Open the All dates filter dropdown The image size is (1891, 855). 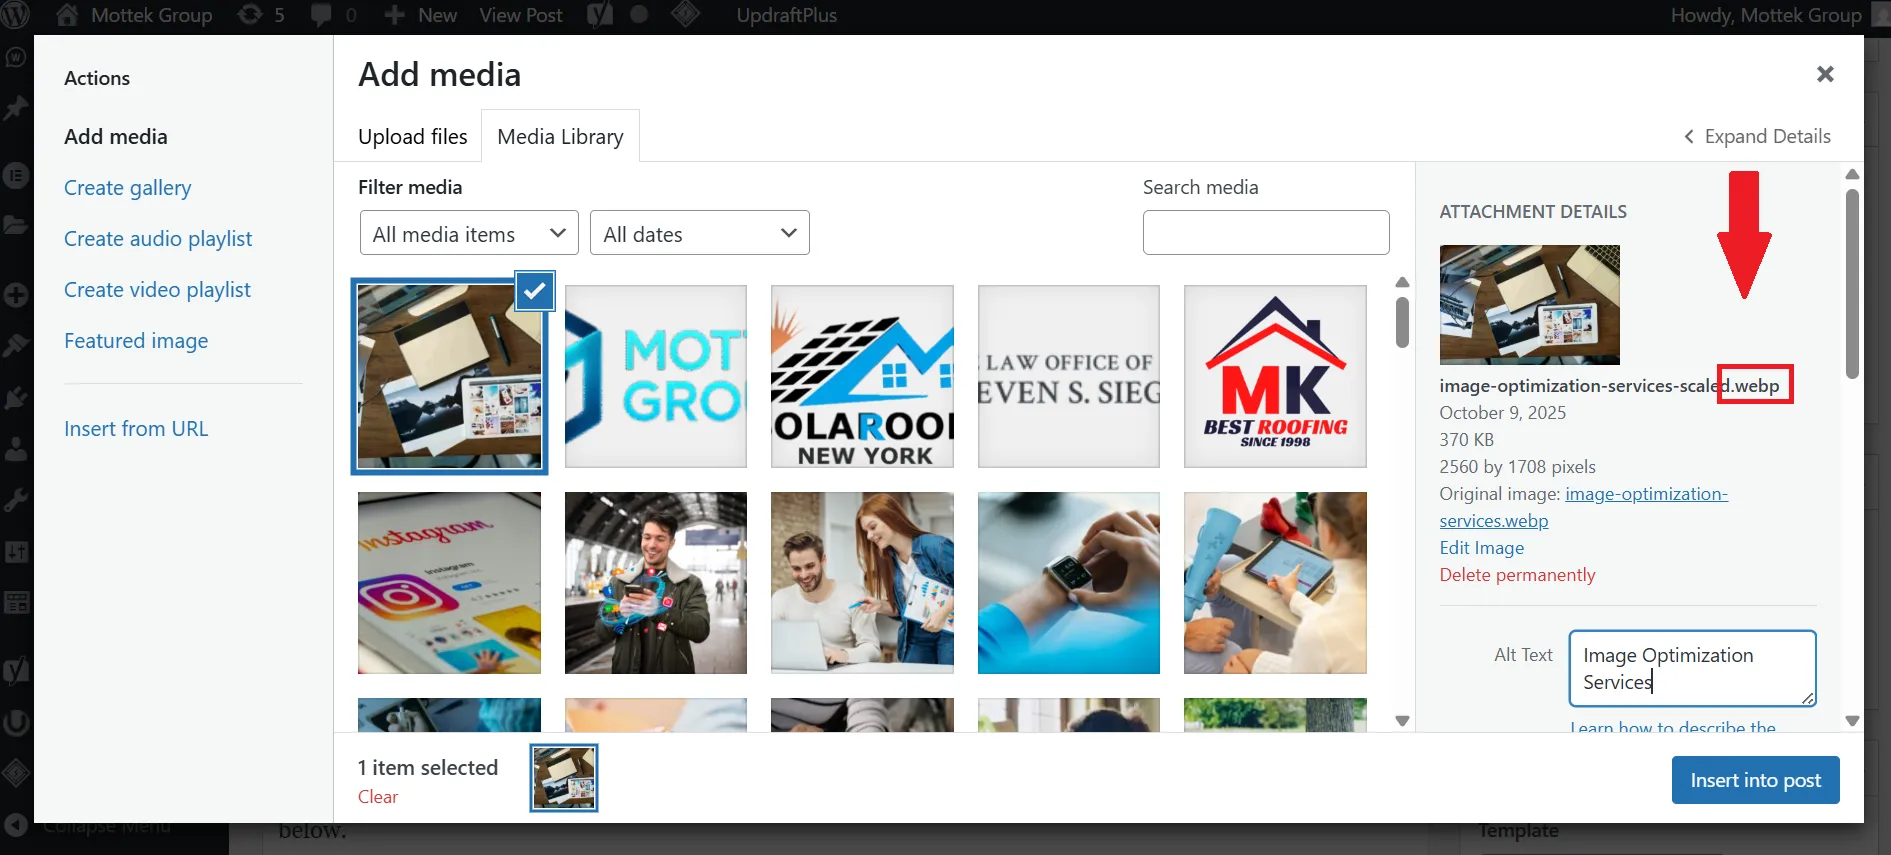700,233
